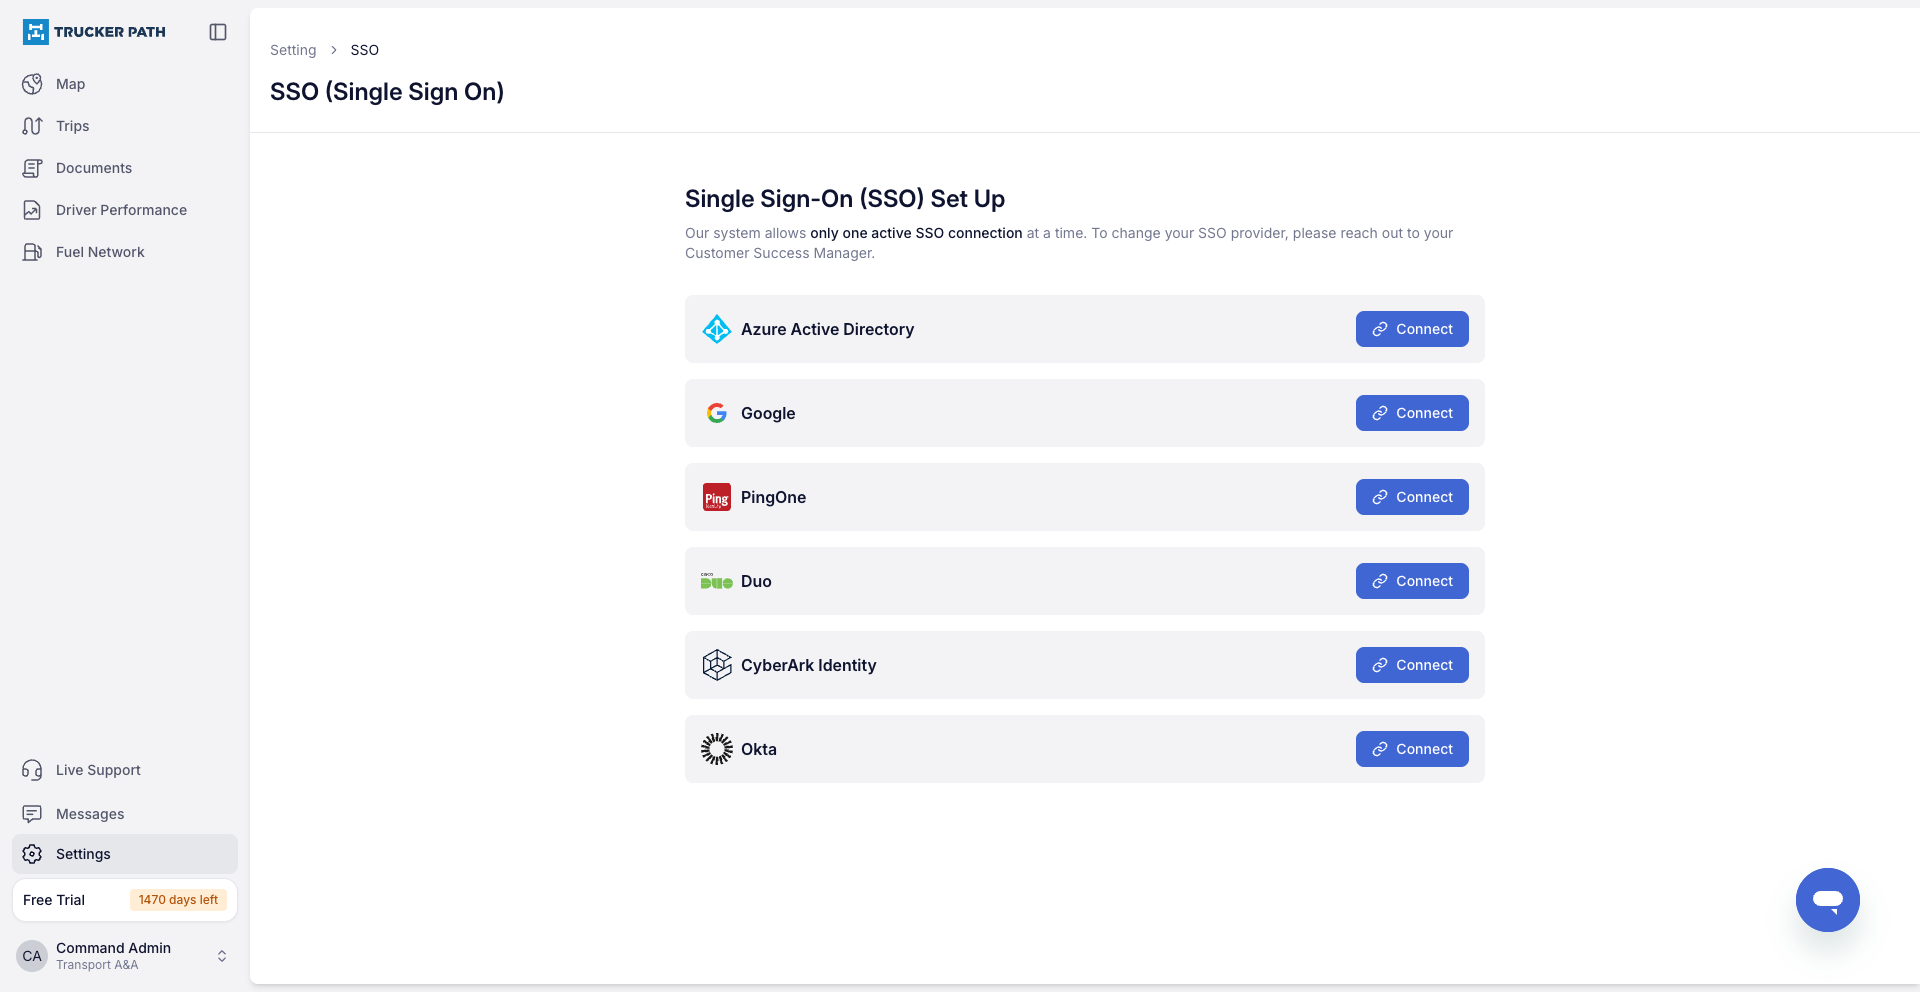Open Messages chat icon
Image resolution: width=1920 pixels, height=992 pixels.
[32, 814]
